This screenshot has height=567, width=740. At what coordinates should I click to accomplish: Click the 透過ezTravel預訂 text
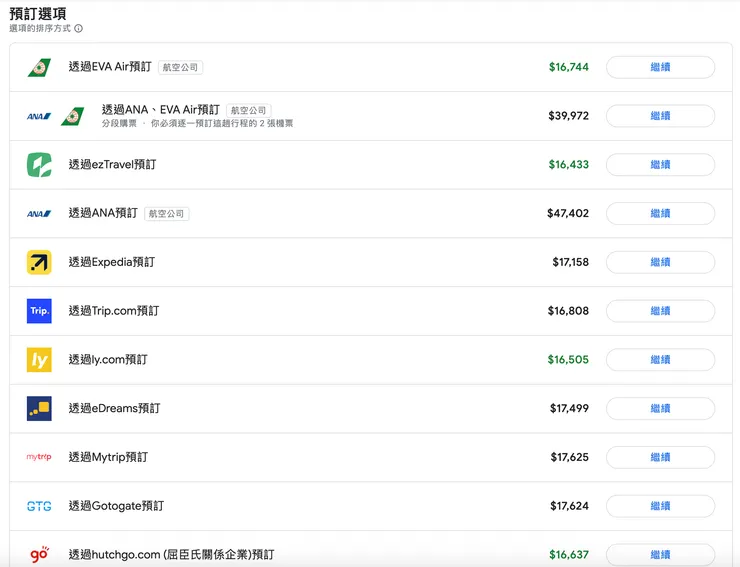tap(112, 164)
